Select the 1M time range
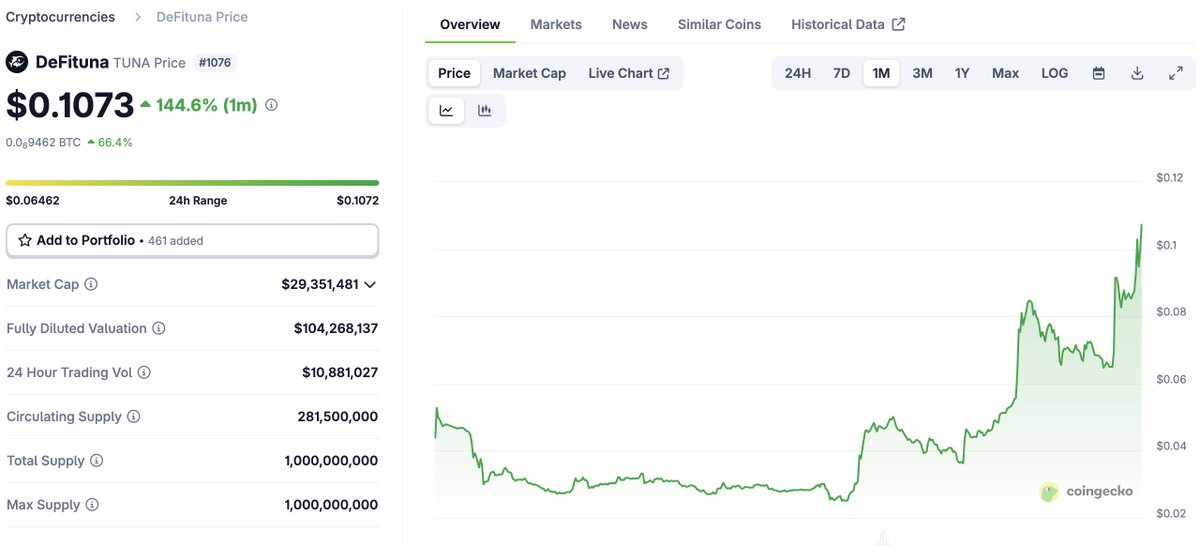The height and width of the screenshot is (546, 1200). point(882,73)
